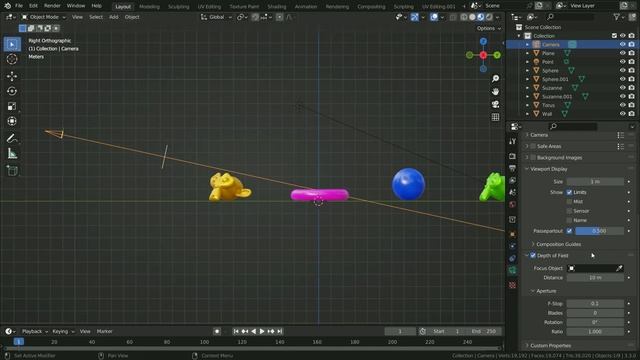Click the pan view hand icon
Viewport: 640px width, 360px height.
pos(495,91)
